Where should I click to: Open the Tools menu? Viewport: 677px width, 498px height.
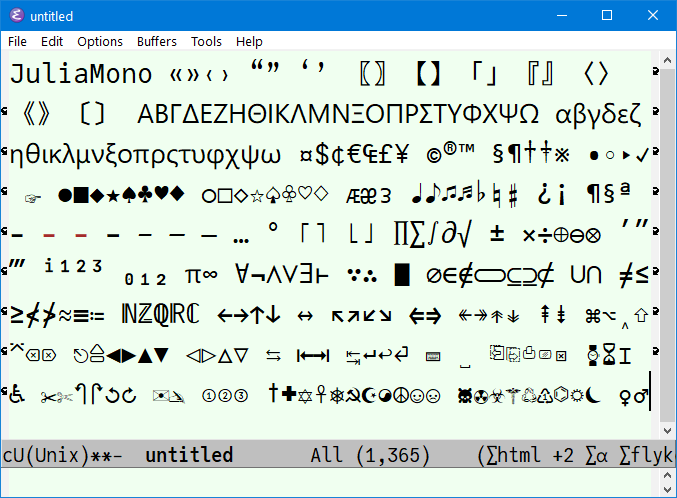(x=206, y=41)
